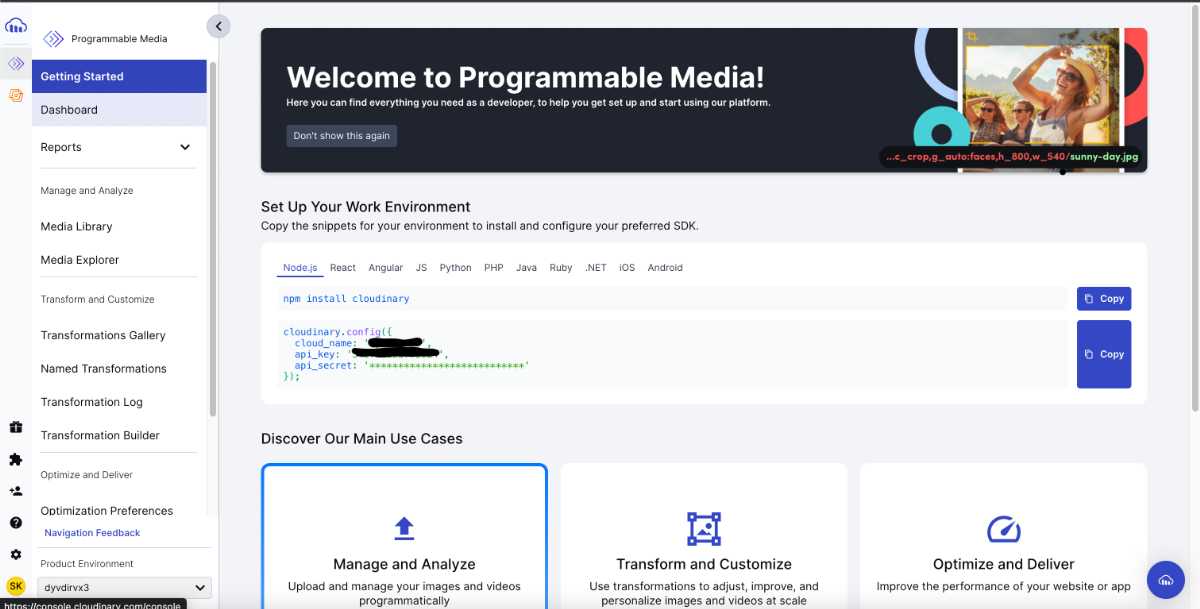Open the settings gear icon
The height and width of the screenshot is (609, 1200).
coord(16,554)
